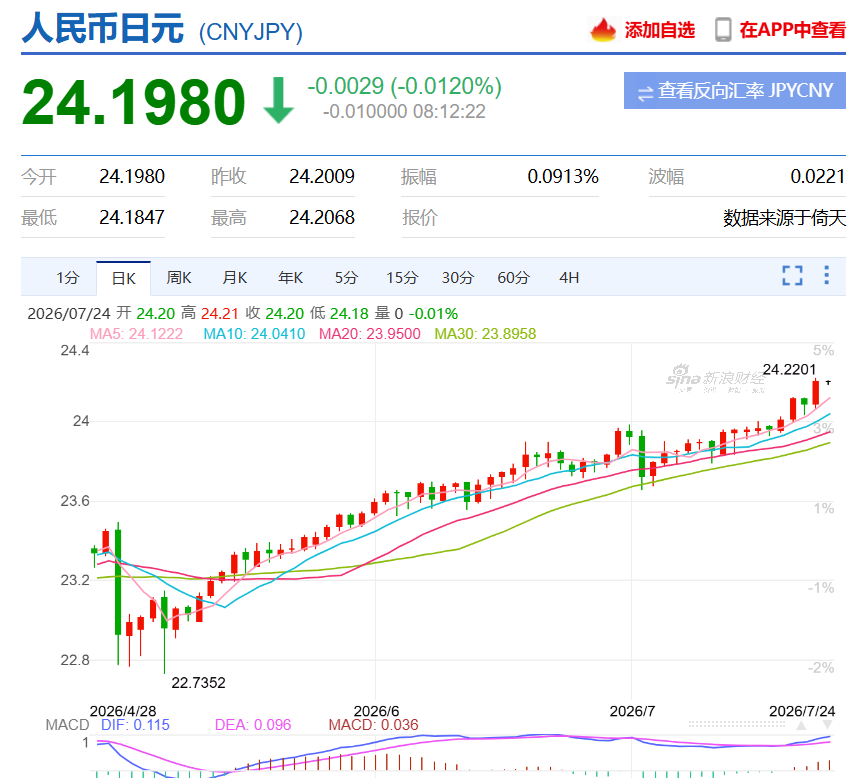
Task: Click swap arrows icon in reverse rate button
Action: (x=646, y=93)
